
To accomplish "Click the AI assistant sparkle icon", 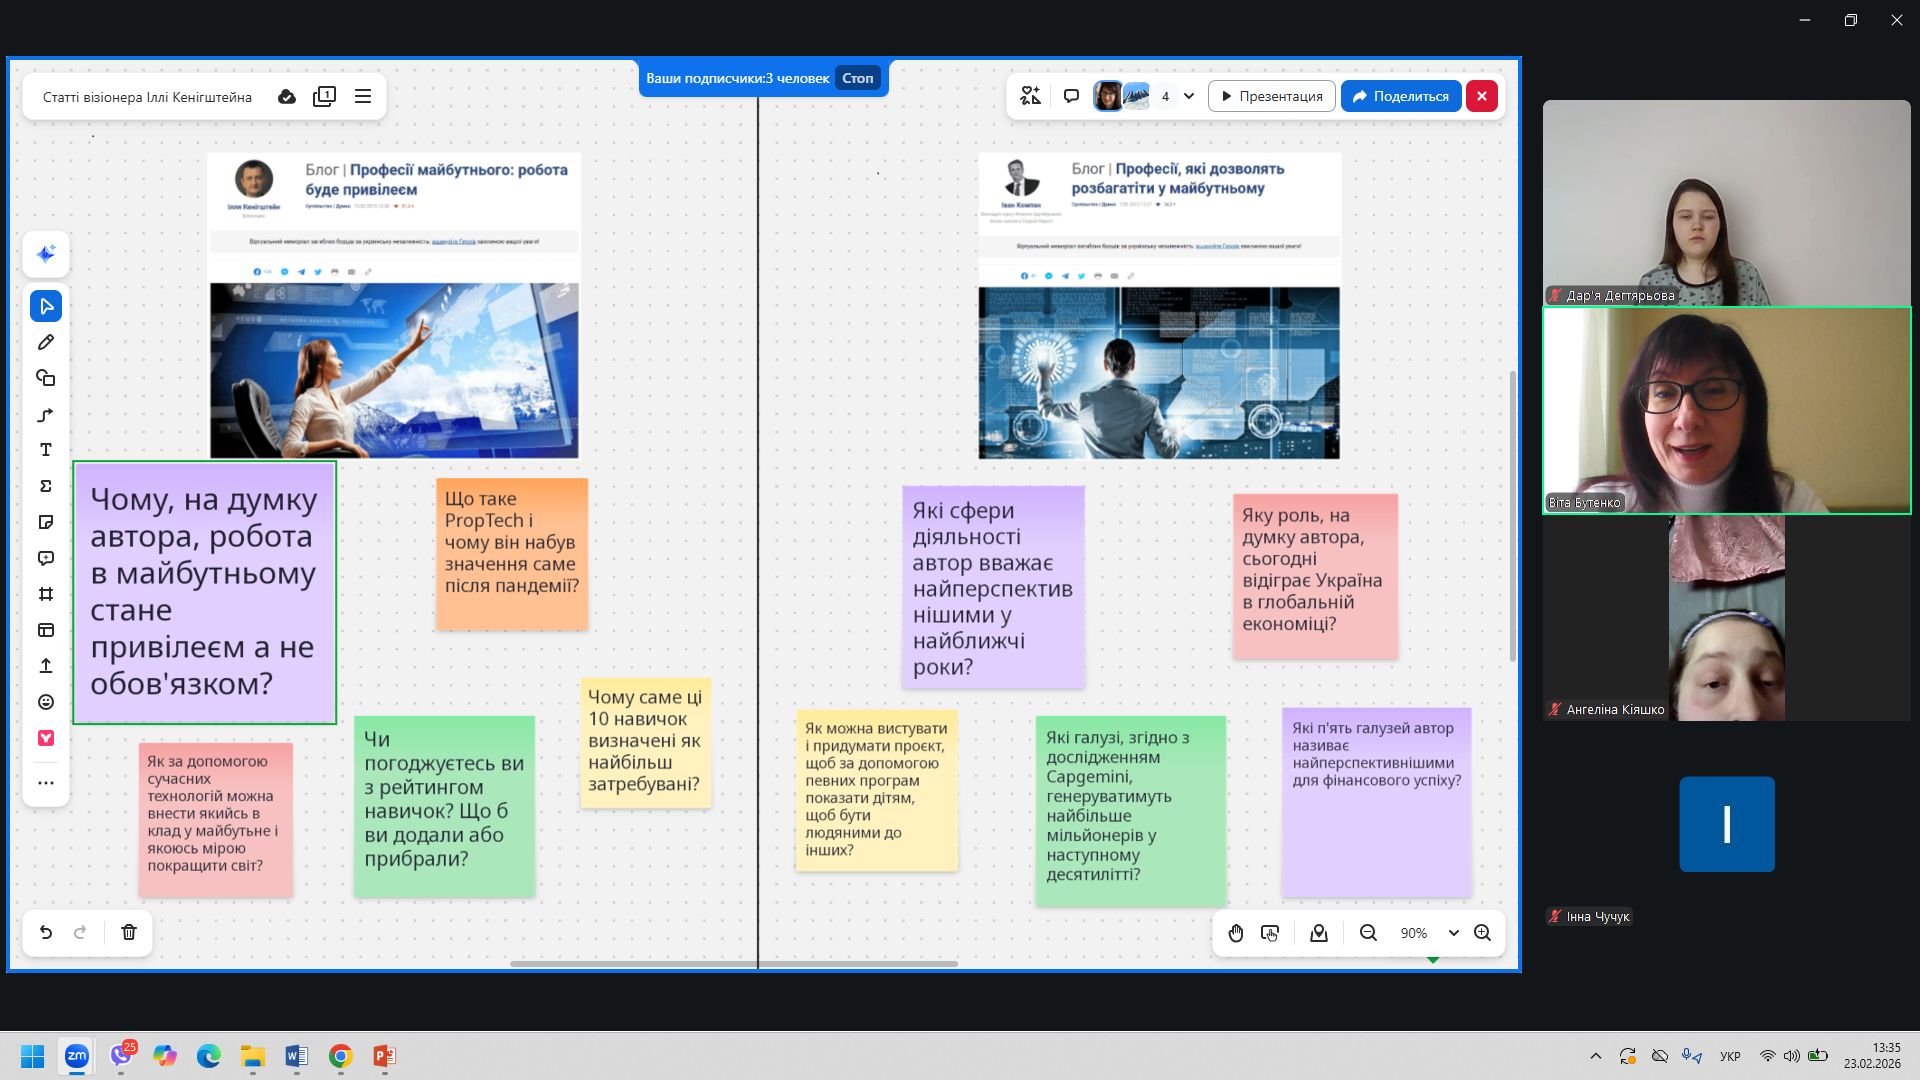I will pyautogui.click(x=46, y=254).
